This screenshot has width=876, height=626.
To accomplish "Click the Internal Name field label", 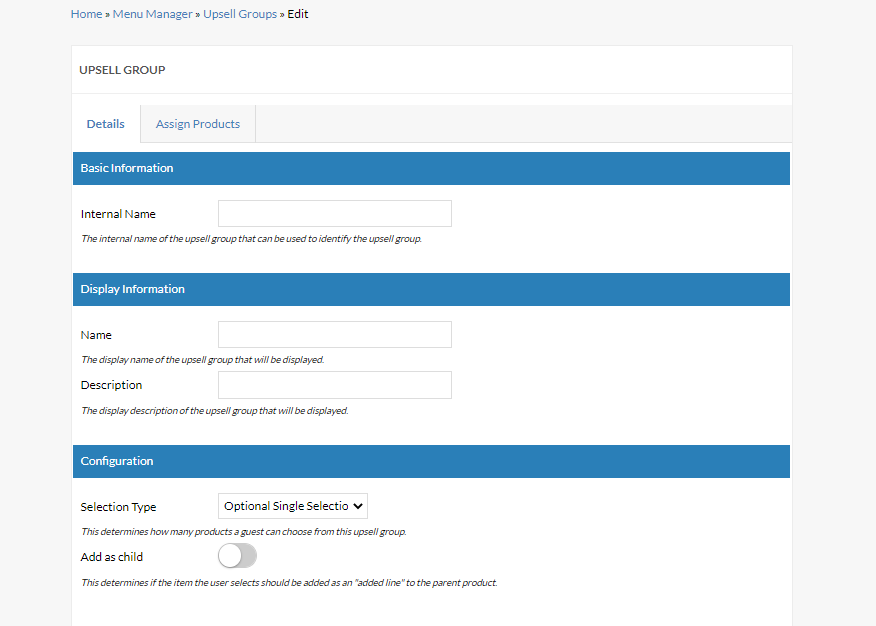I will click(x=118, y=213).
